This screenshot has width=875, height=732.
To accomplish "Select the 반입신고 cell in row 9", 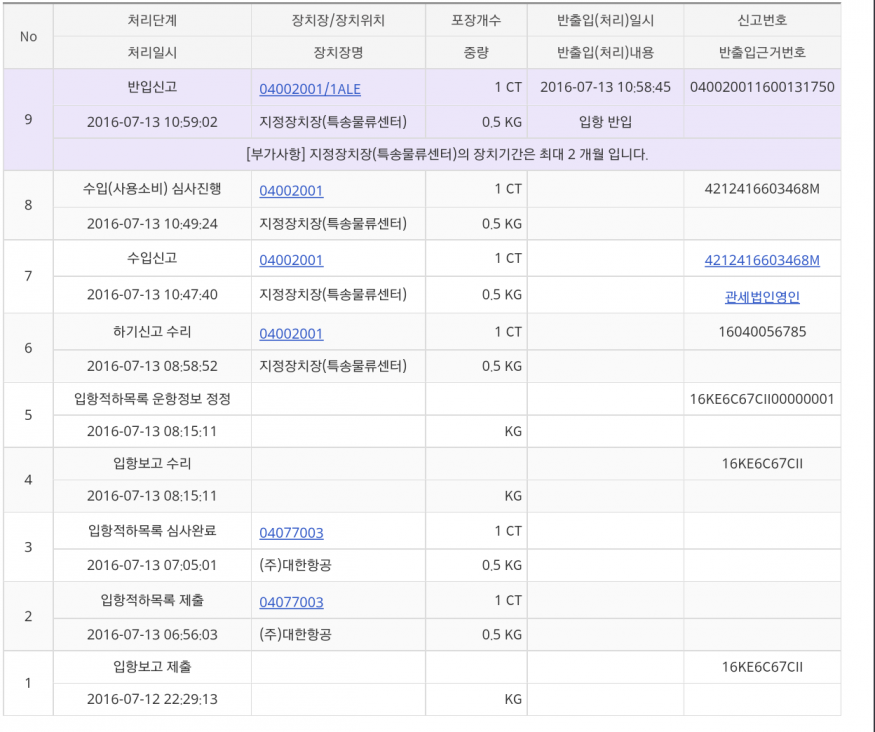I will click(152, 88).
